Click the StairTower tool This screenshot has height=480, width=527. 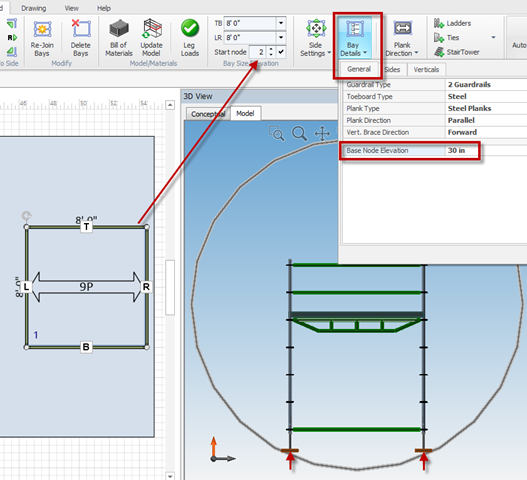(x=456, y=52)
